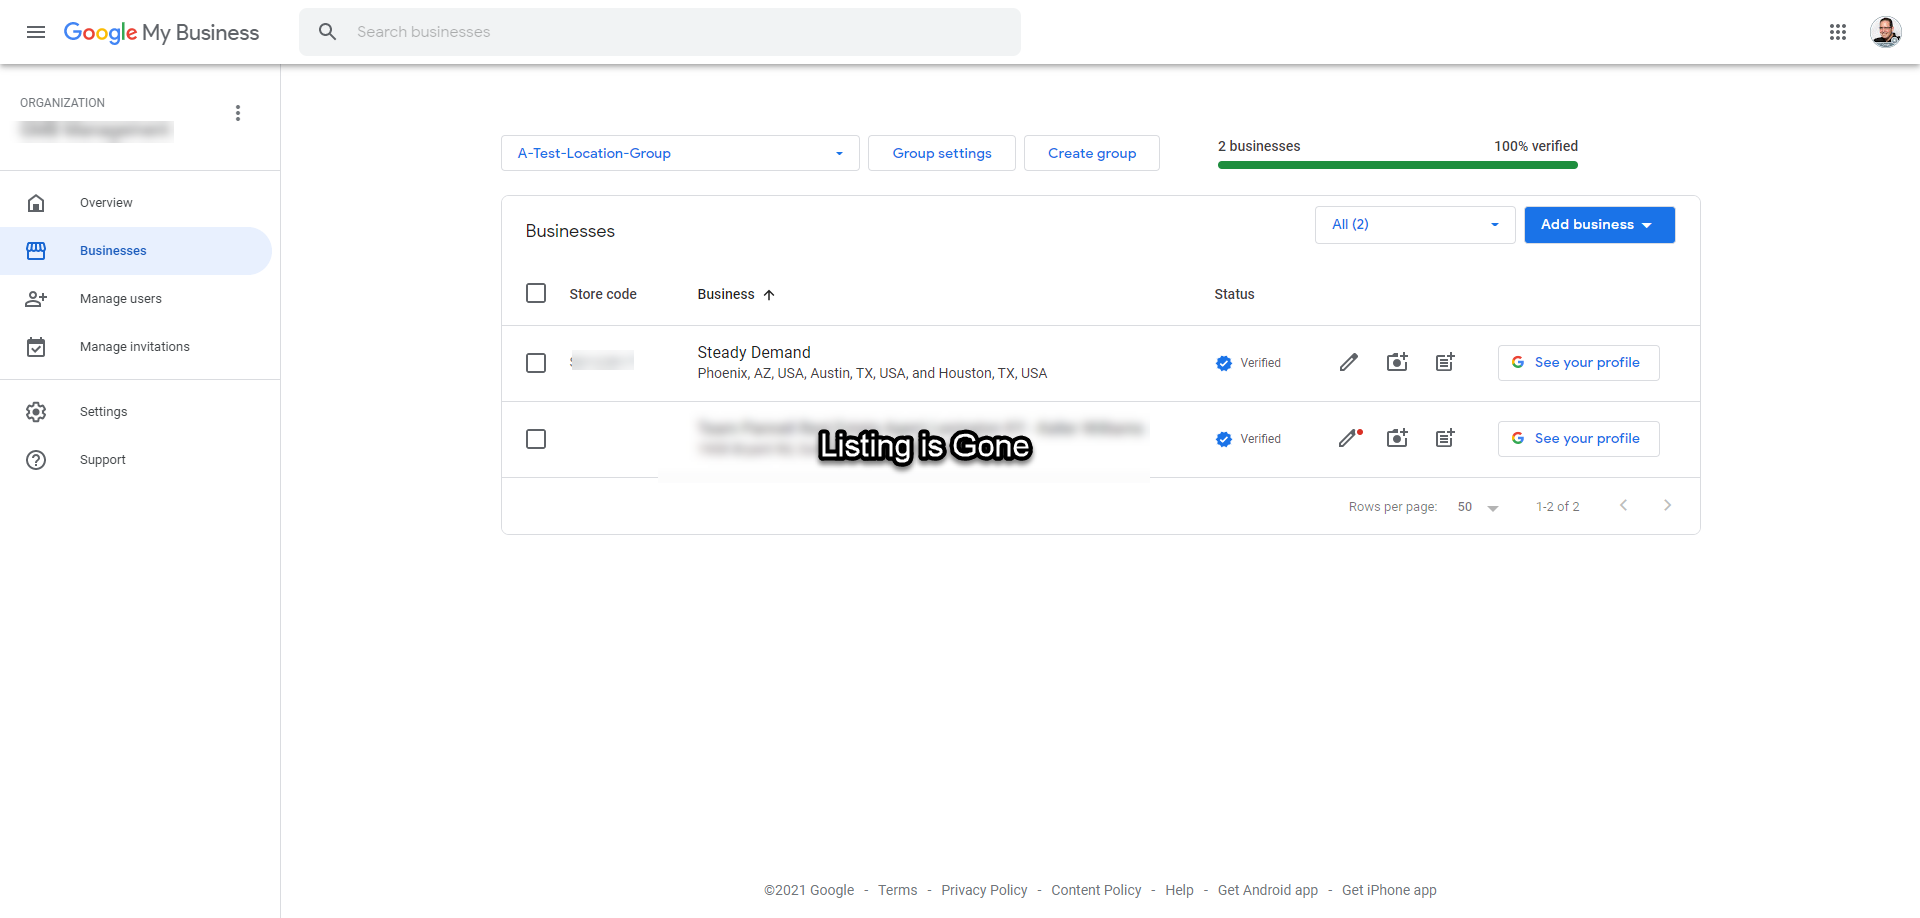Change rows per page dropdown
The width and height of the screenshot is (1920, 918).
pyautogui.click(x=1478, y=507)
